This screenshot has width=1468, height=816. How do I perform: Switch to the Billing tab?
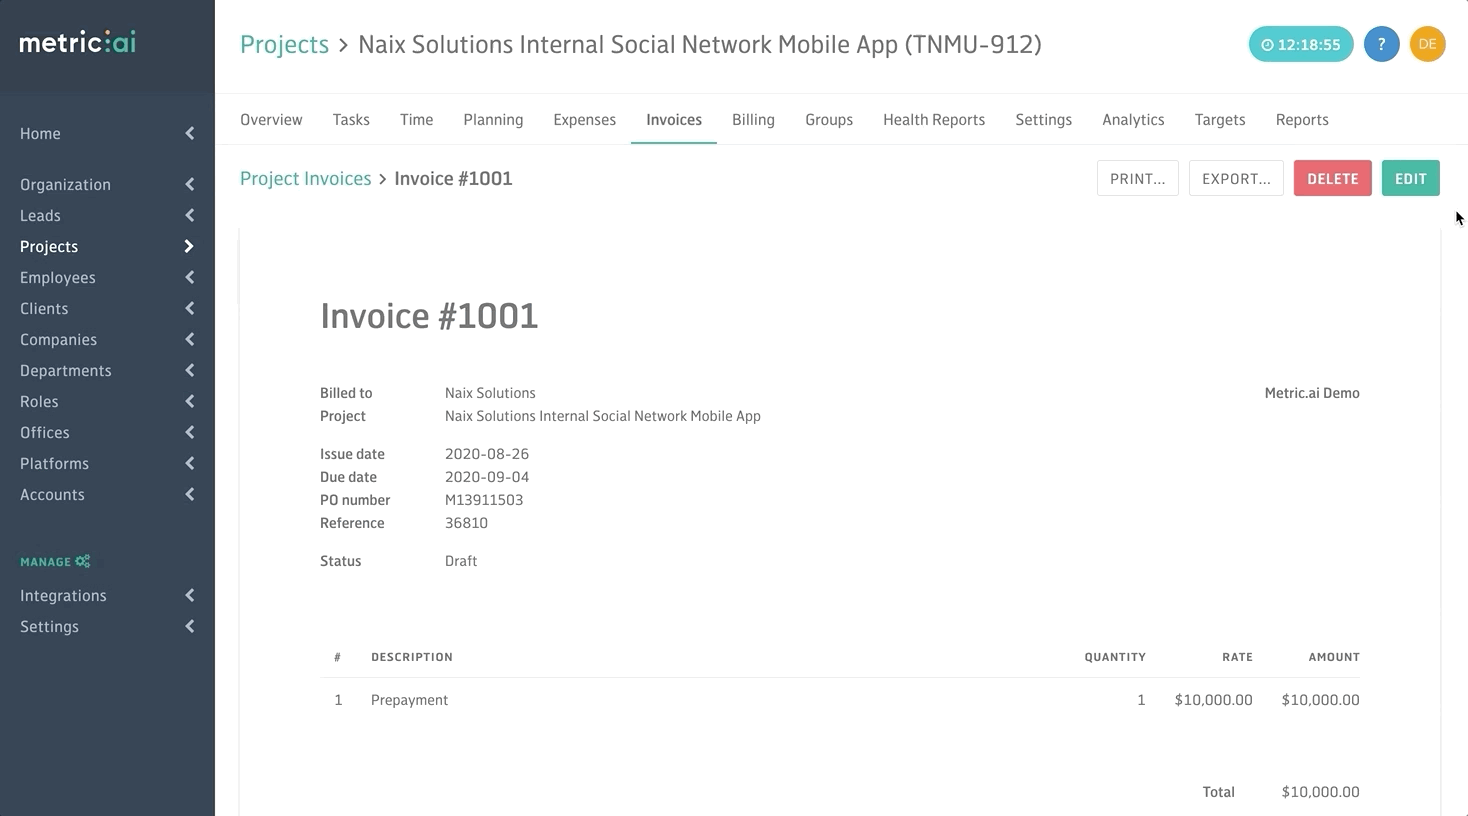[x=753, y=119]
